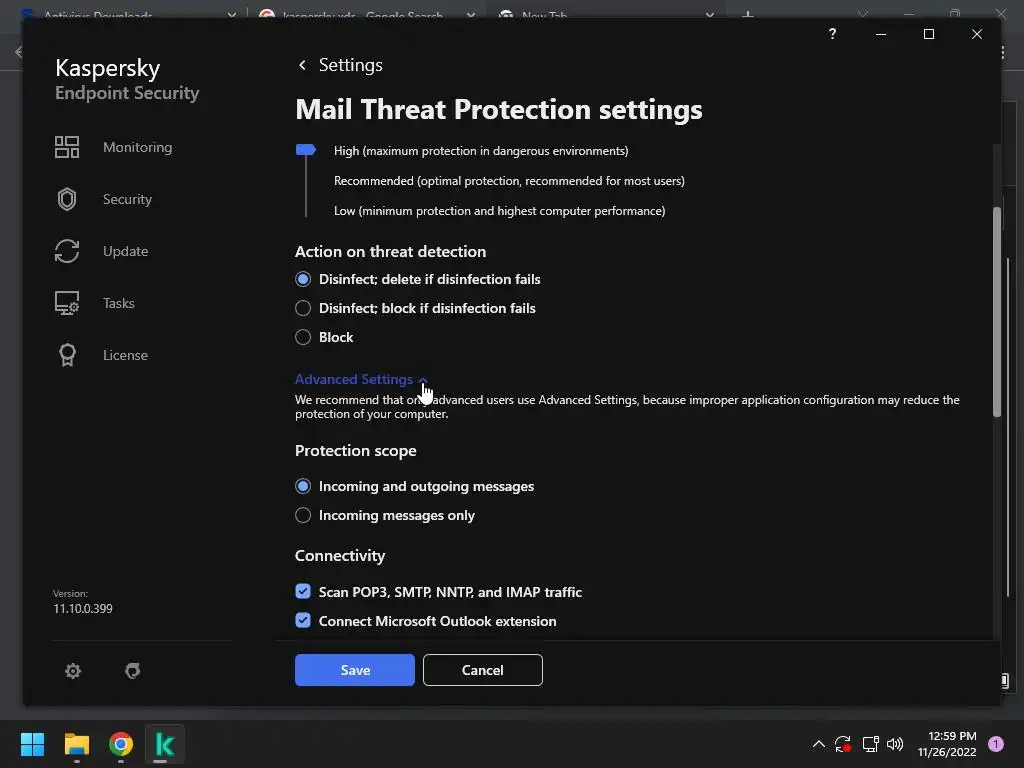Open the Windows Start menu

click(32, 744)
